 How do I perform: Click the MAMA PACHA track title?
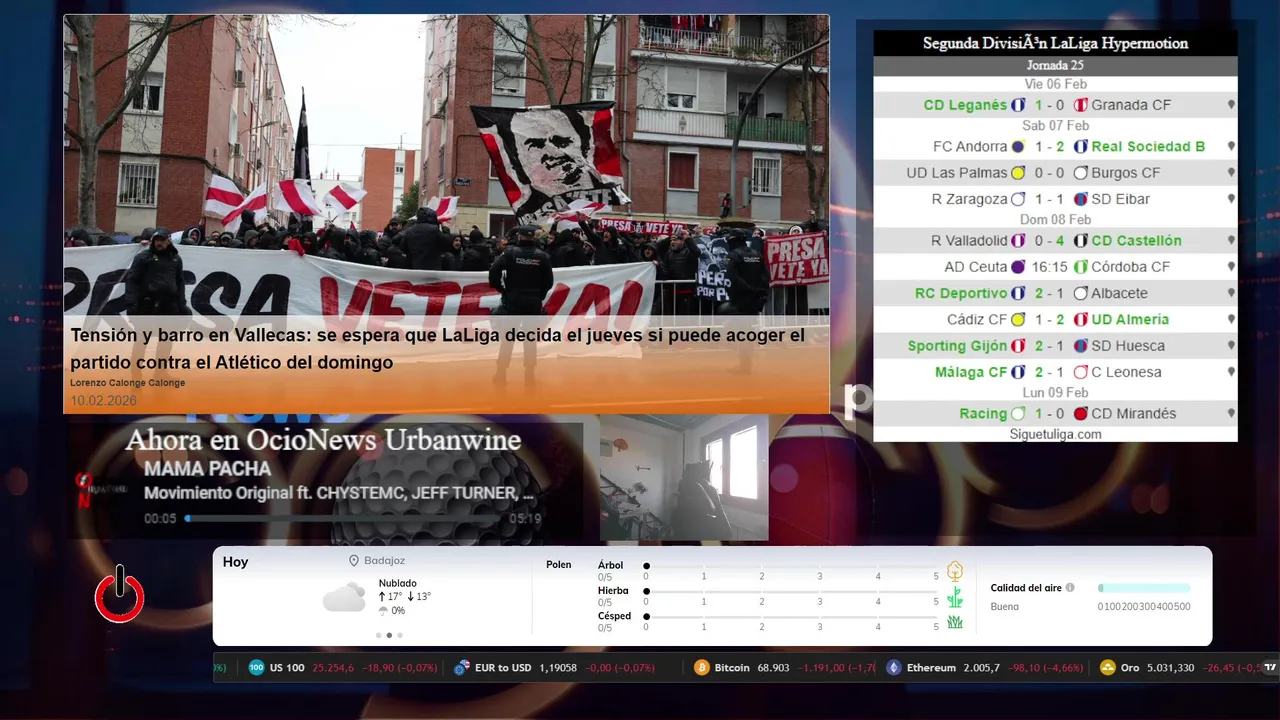[207, 468]
